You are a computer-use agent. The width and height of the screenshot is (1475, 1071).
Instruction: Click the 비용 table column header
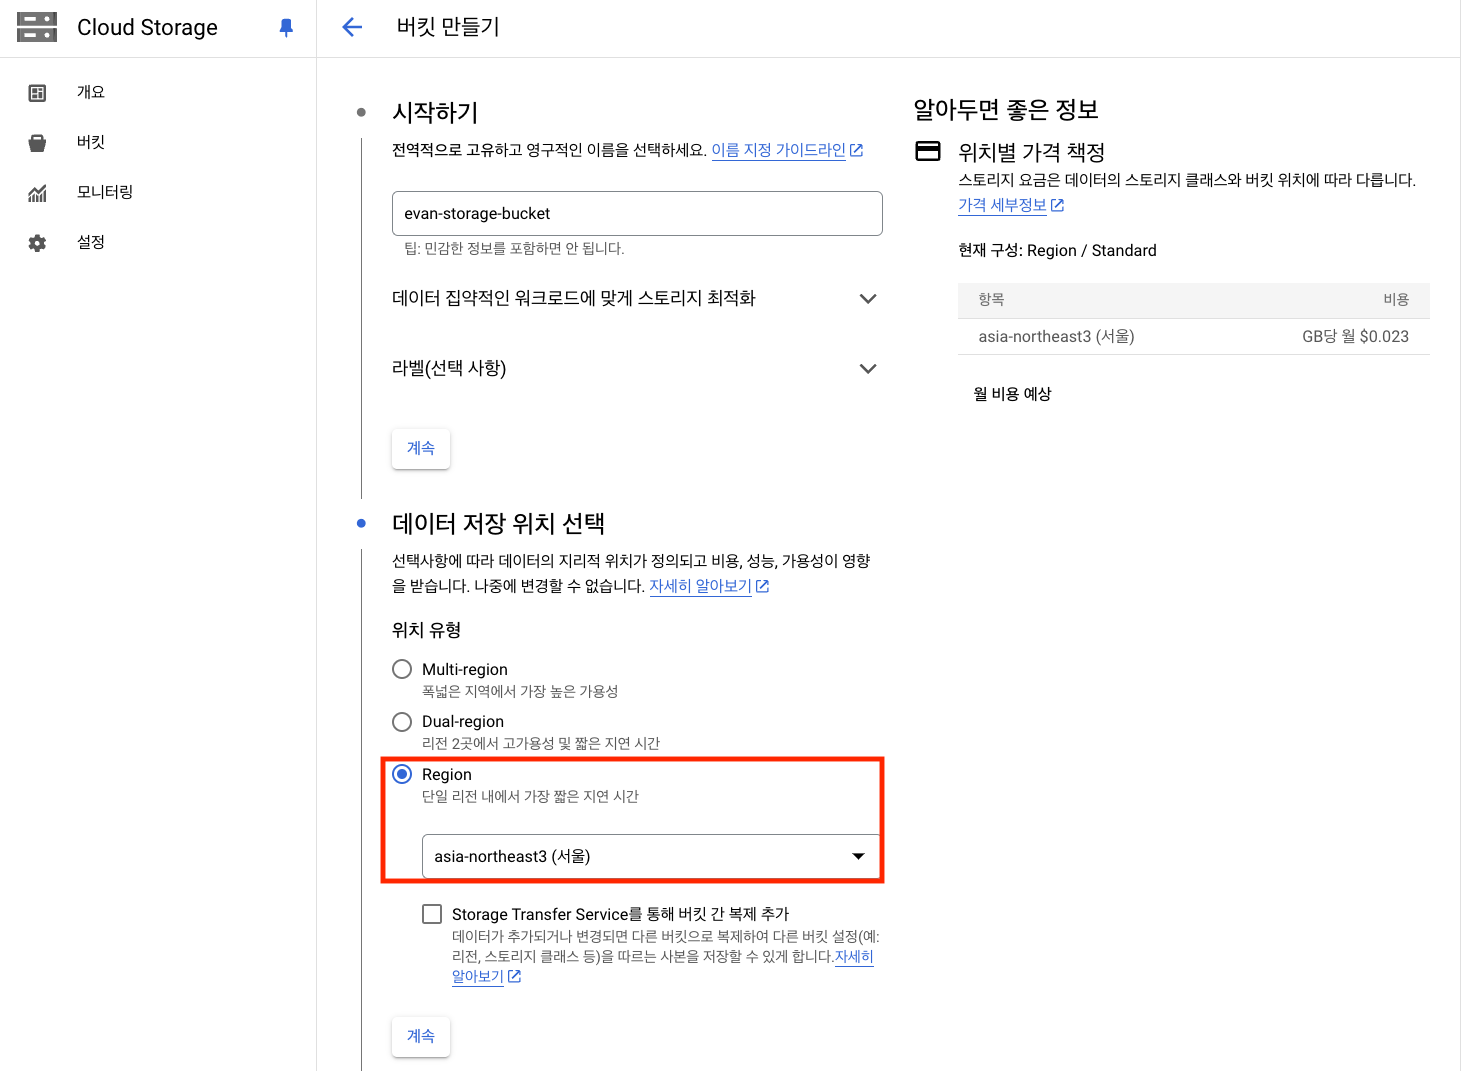click(x=1396, y=299)
